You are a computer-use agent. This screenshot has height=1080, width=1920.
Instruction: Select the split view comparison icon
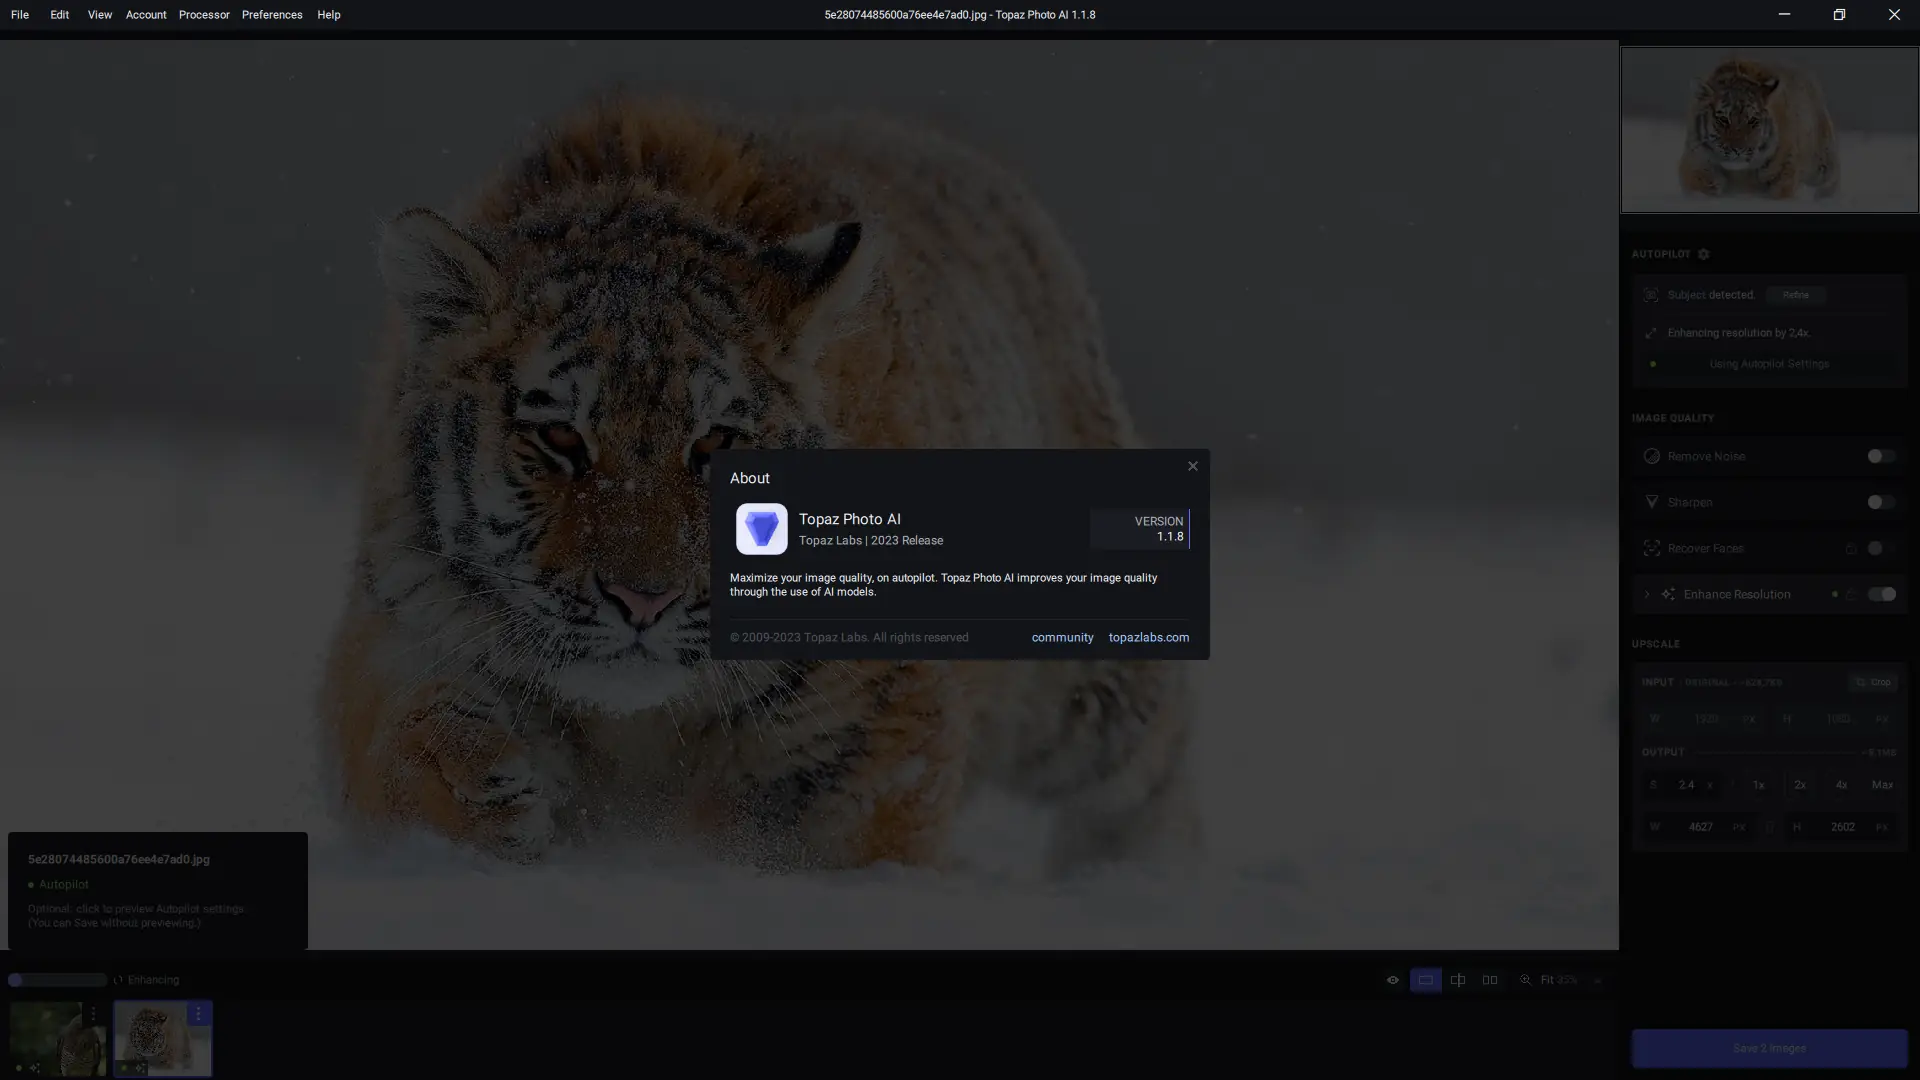click(1458, 980)
